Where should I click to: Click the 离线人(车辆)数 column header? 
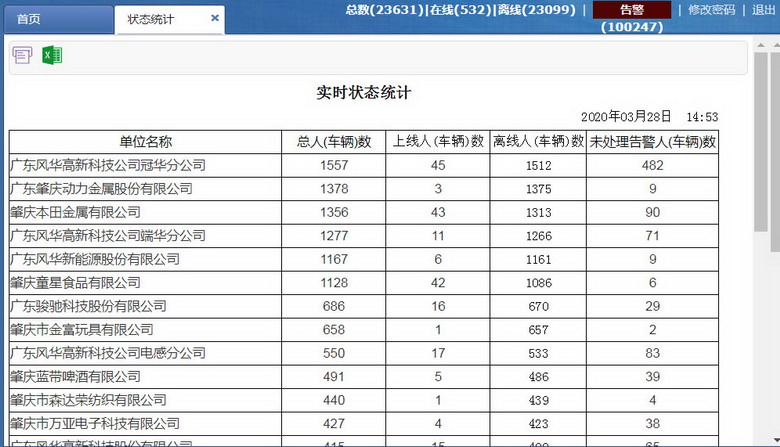click(538, 142)
